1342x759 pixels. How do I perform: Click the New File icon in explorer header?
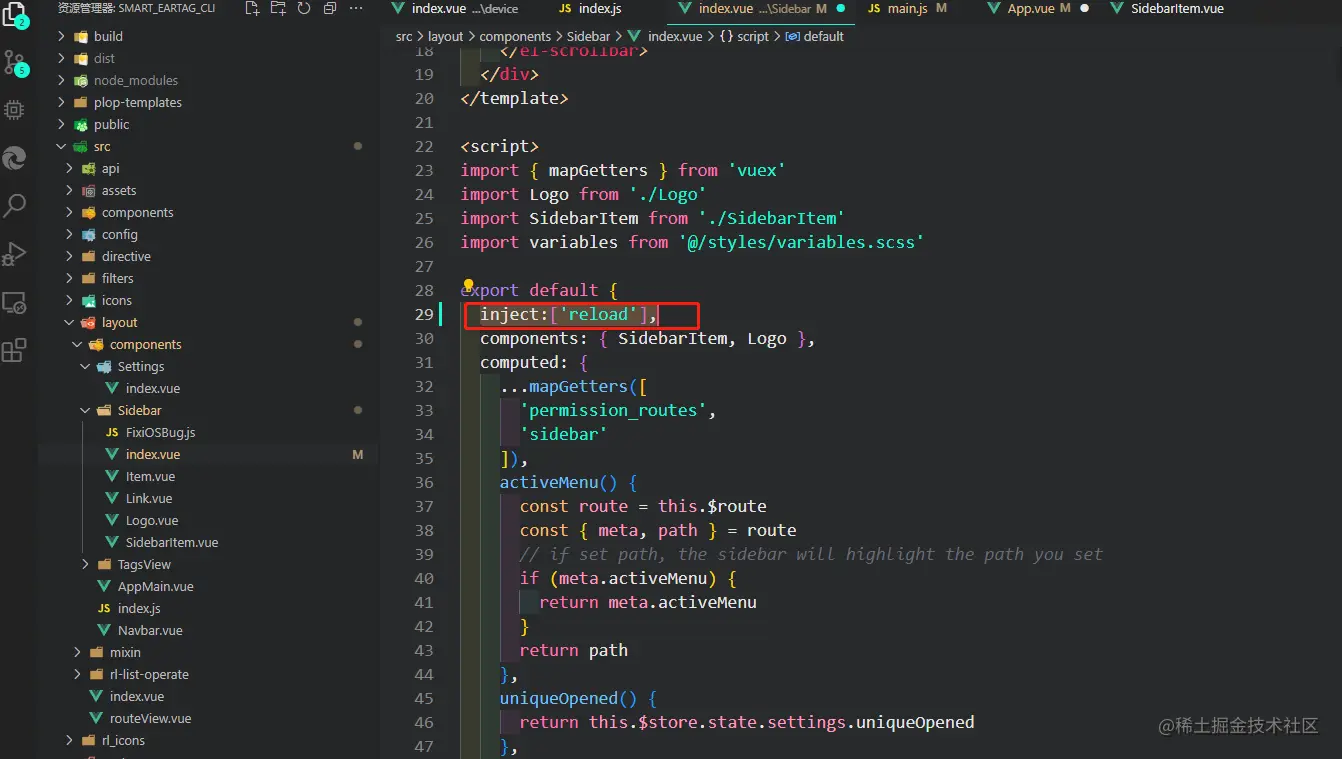point(252,8)
